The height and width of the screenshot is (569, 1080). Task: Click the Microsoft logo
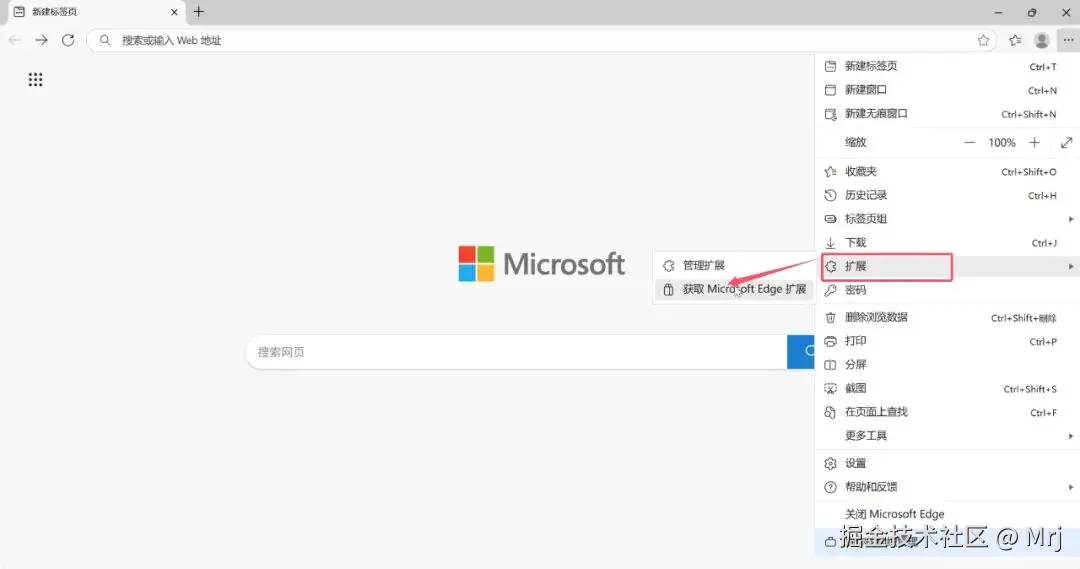pos(541,264)
